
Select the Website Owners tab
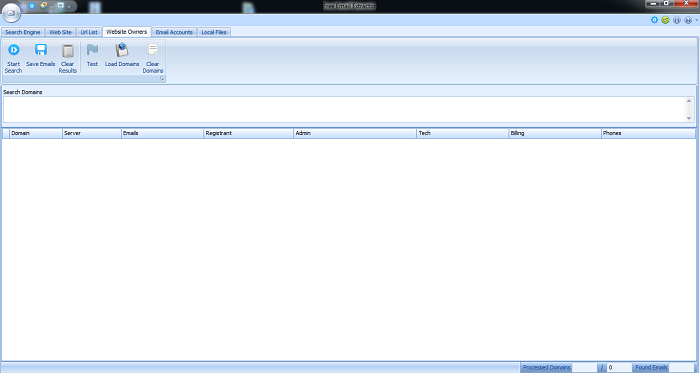(127, 32)
